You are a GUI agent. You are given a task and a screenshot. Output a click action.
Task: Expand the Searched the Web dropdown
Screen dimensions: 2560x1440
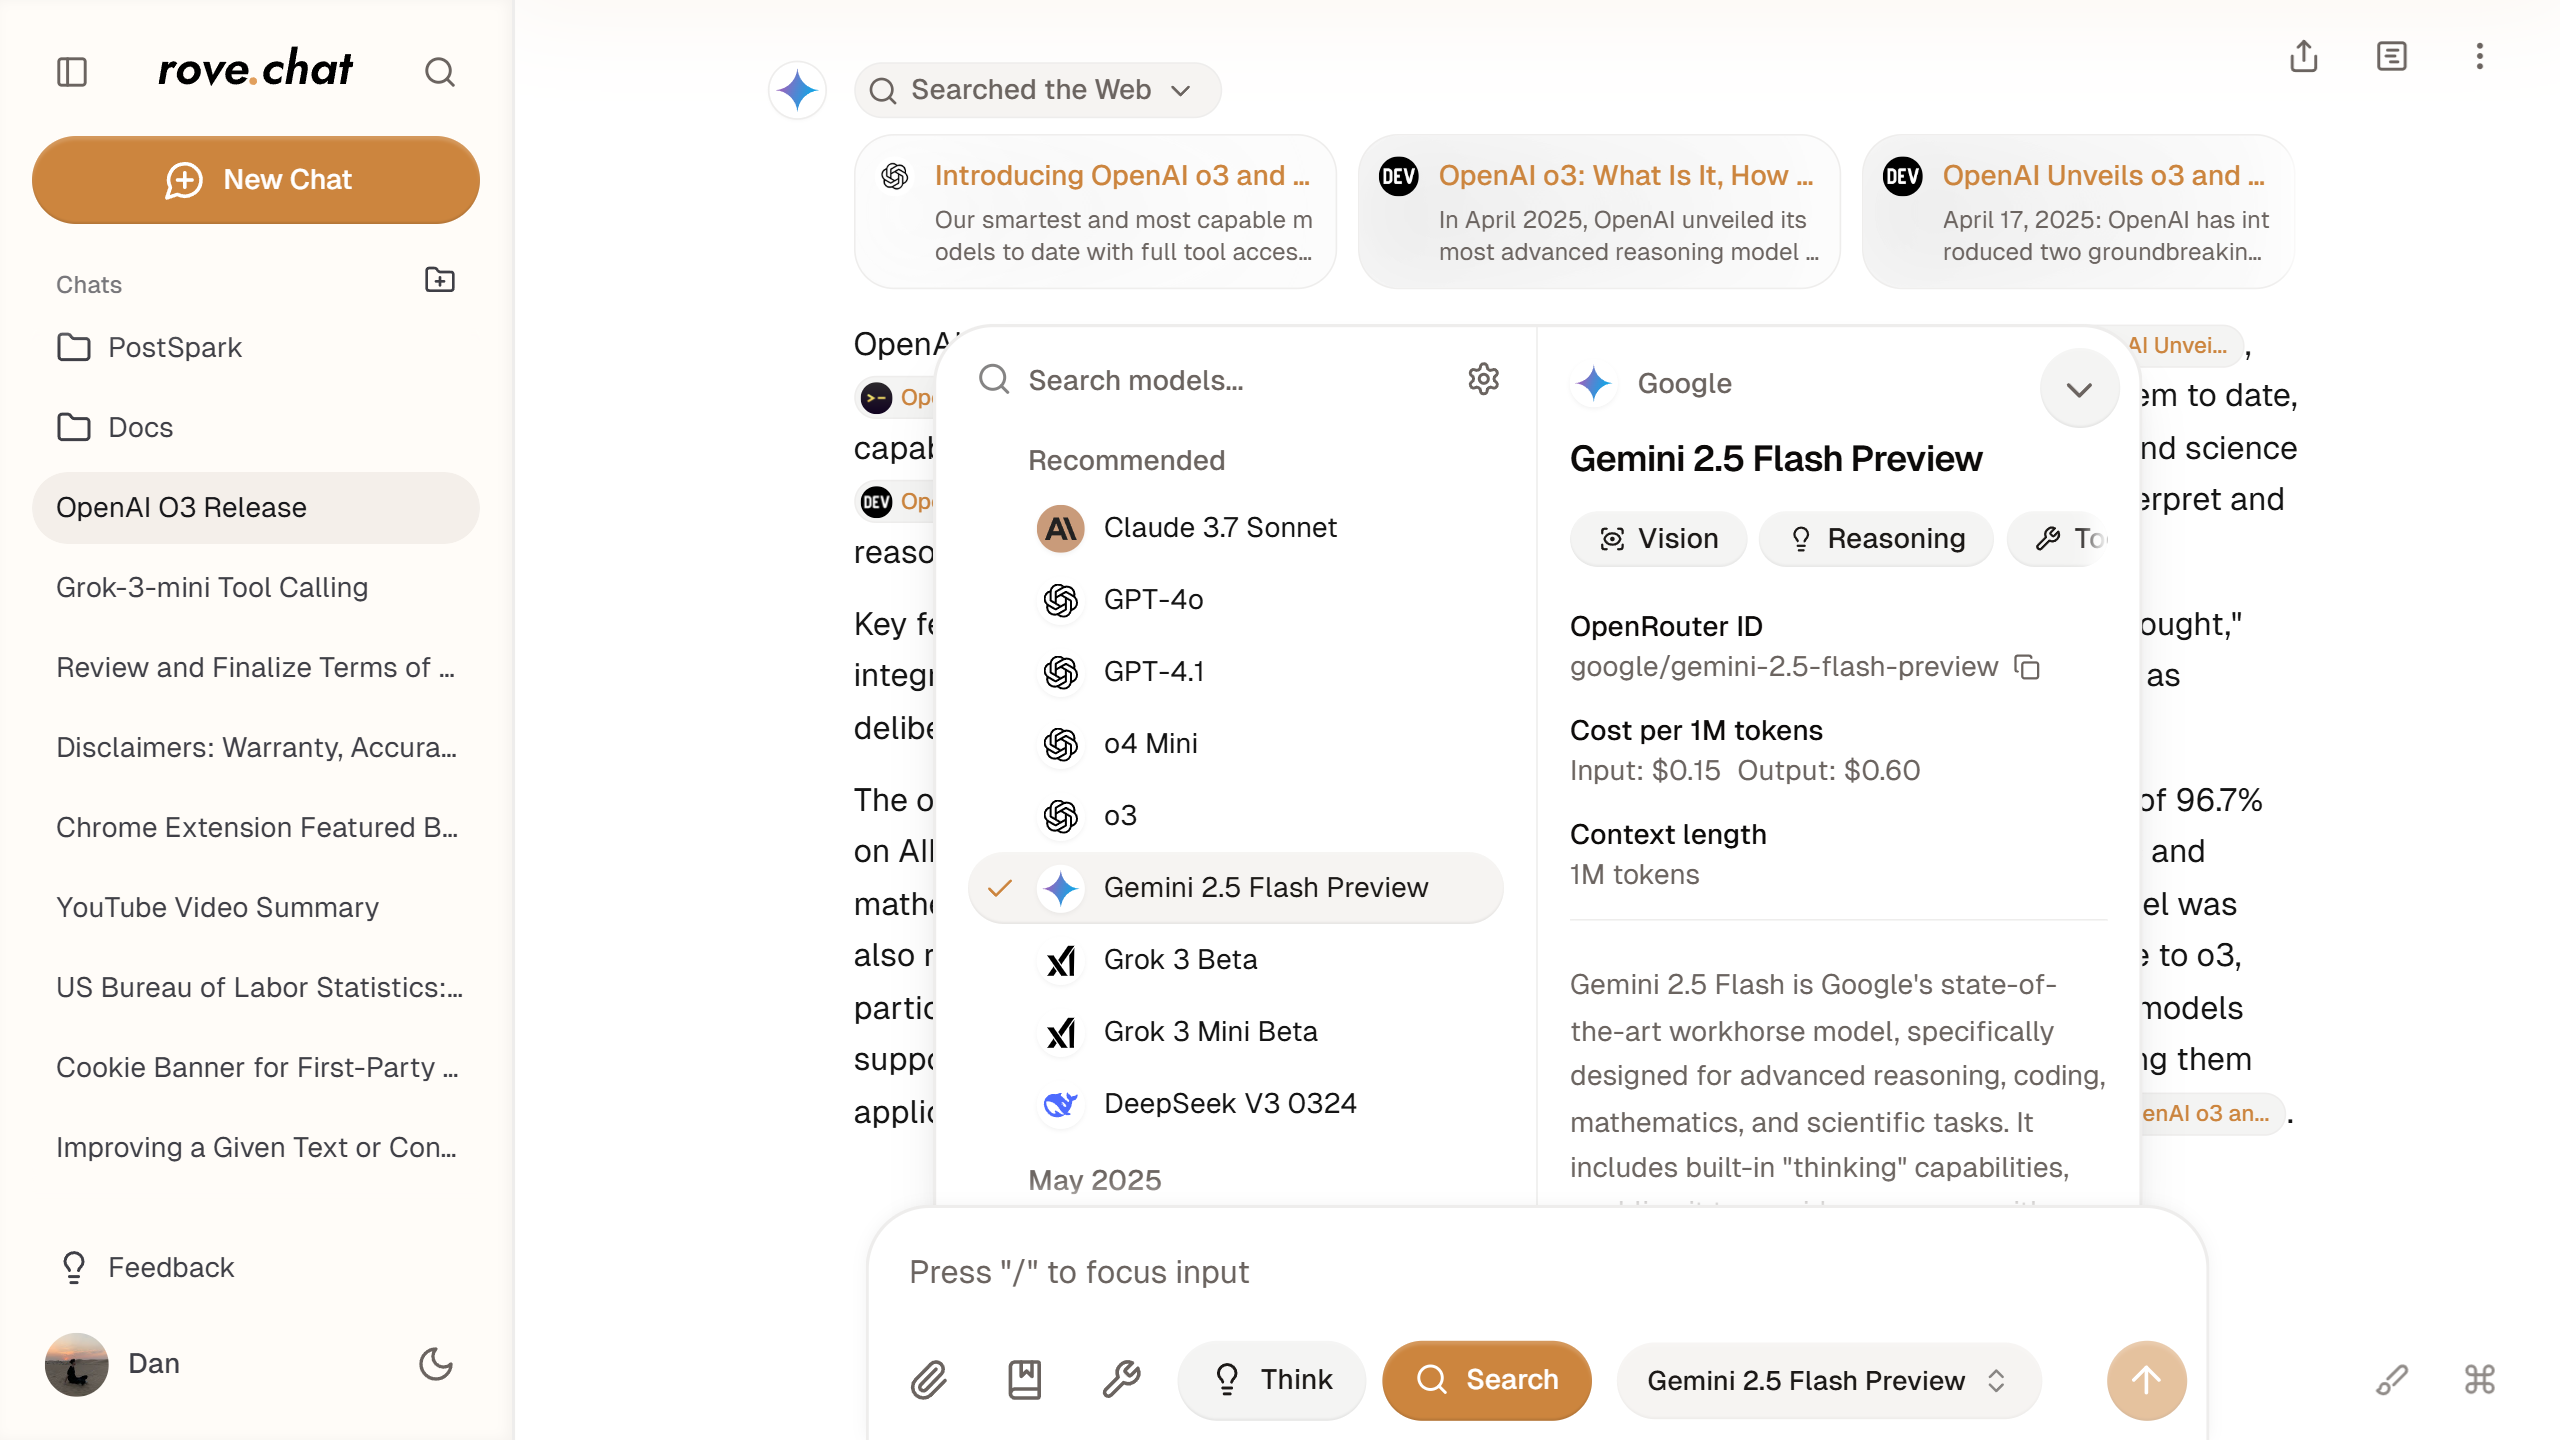tap(1037, 90)
